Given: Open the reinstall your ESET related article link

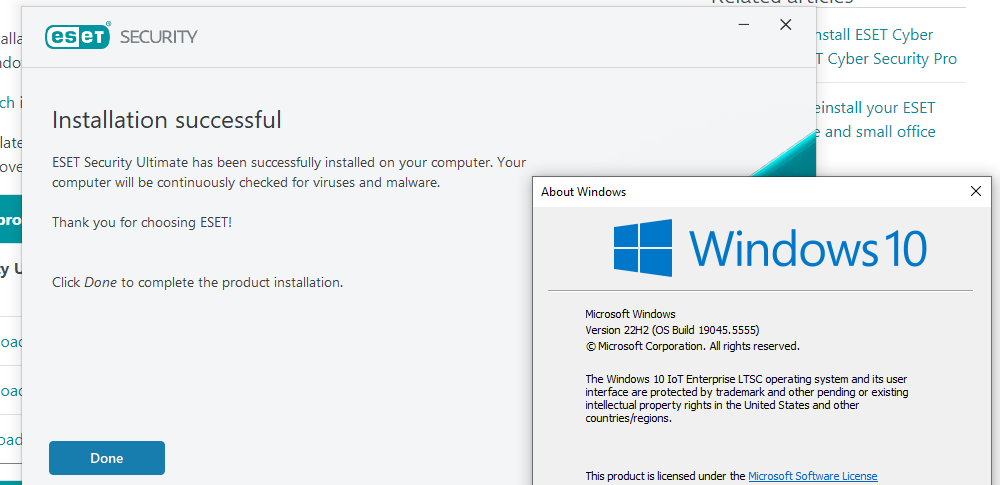Looking at the screenshot, I should point(874,119).
